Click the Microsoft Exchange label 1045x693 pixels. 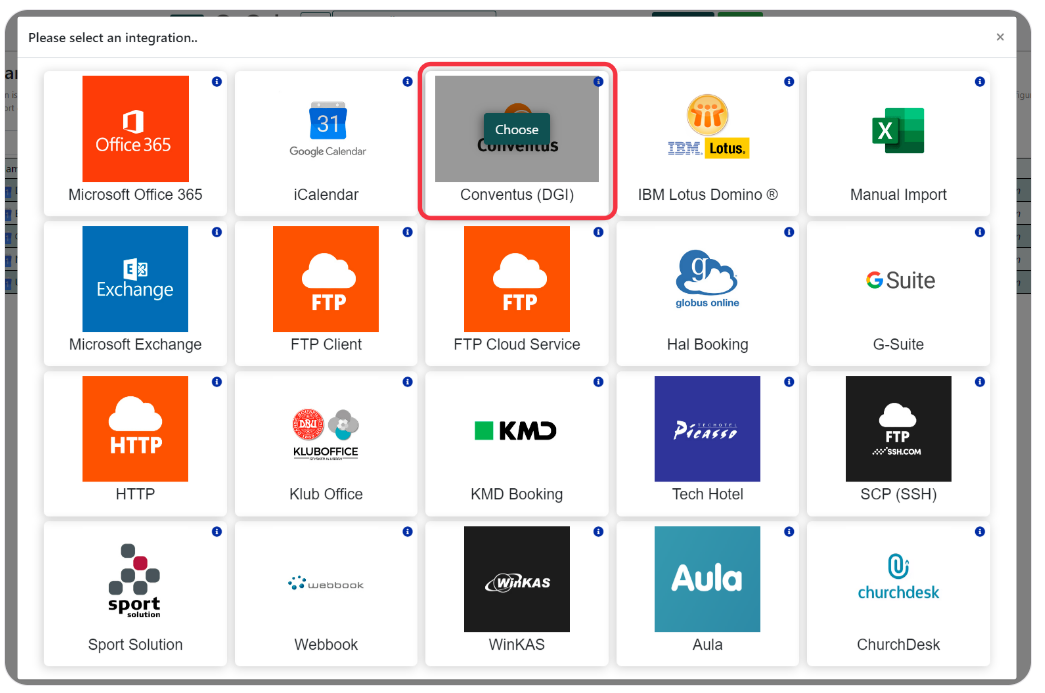pos(135,345)
